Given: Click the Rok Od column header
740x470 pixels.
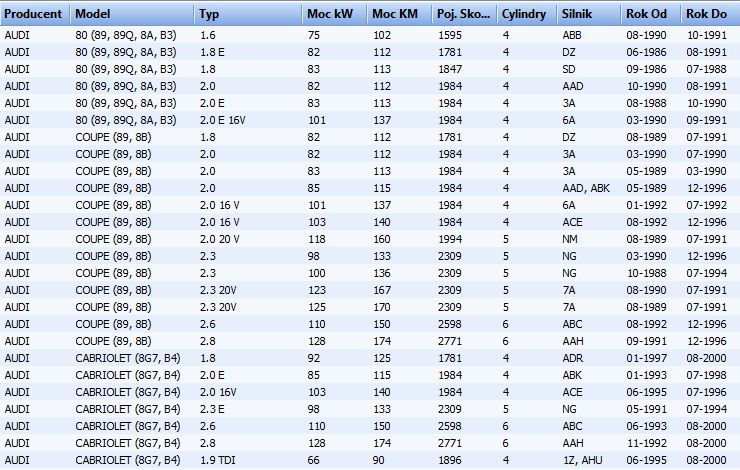Looking at the screenshot, I should [651, 14].
